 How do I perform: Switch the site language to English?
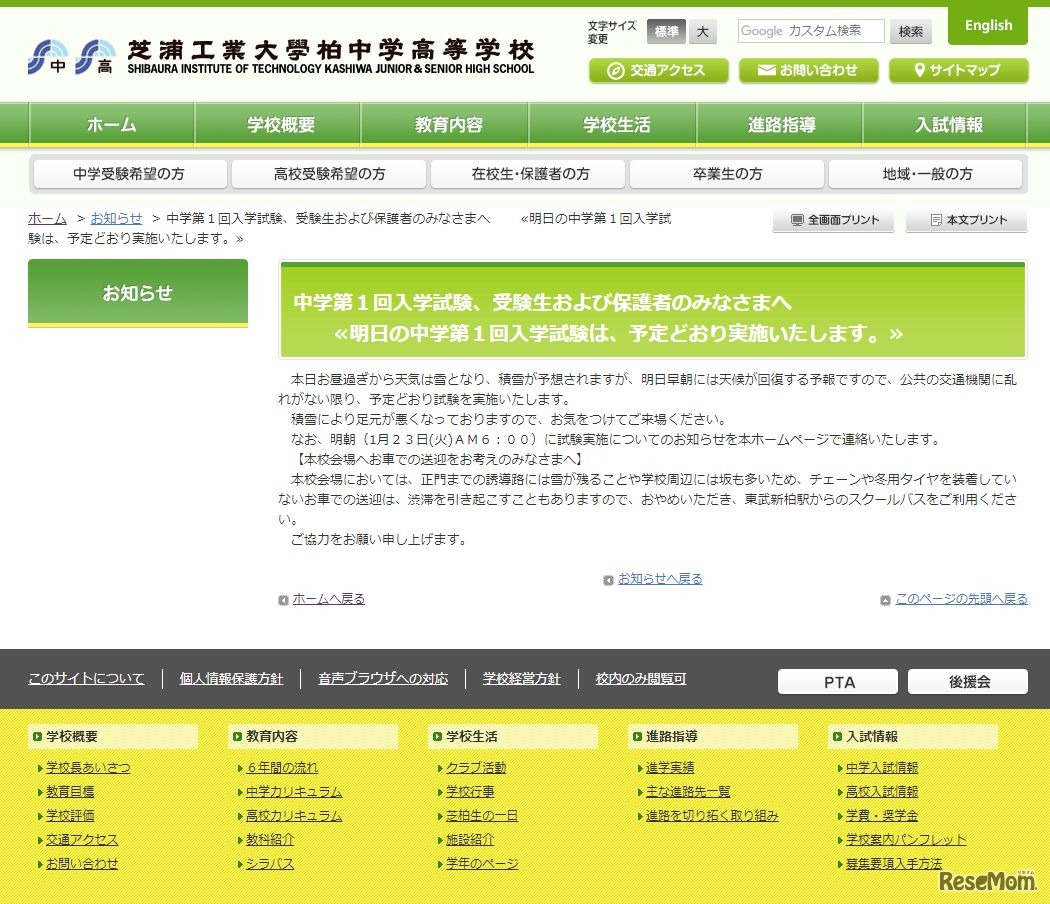click(x=987, y=26)
